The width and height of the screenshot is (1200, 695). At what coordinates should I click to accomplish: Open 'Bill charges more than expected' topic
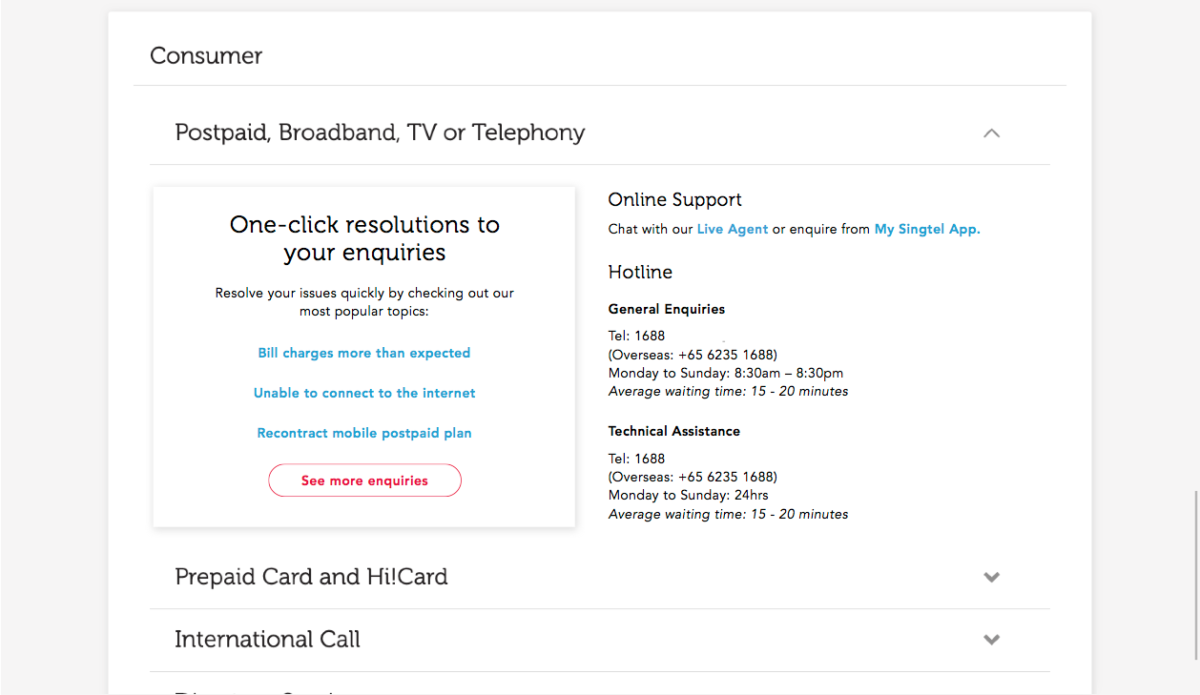[364, 353]
